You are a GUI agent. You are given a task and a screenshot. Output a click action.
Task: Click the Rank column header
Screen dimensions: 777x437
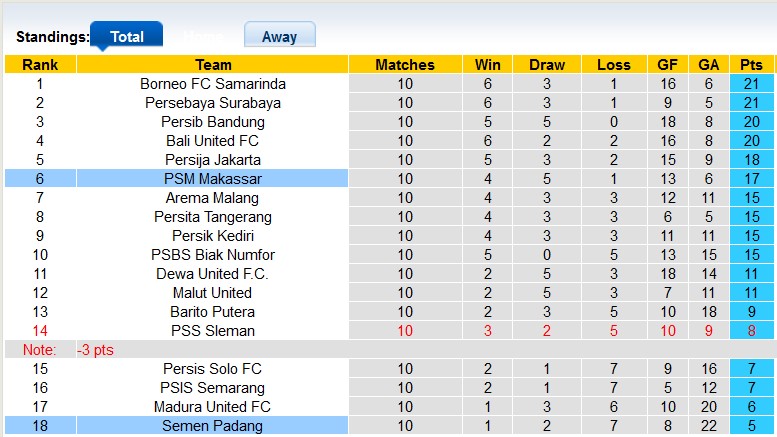click(39, 65)
